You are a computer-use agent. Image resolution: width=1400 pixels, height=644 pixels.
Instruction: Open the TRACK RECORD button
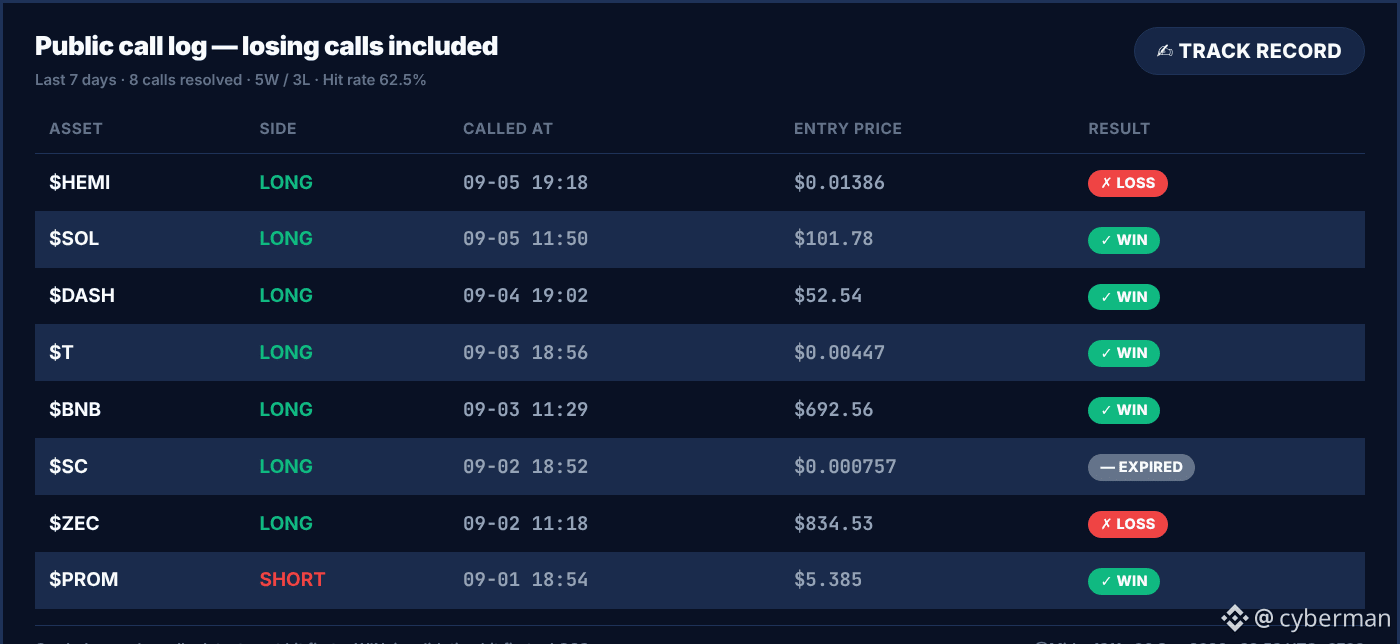pyautogui.click(x=1249, y=51)
